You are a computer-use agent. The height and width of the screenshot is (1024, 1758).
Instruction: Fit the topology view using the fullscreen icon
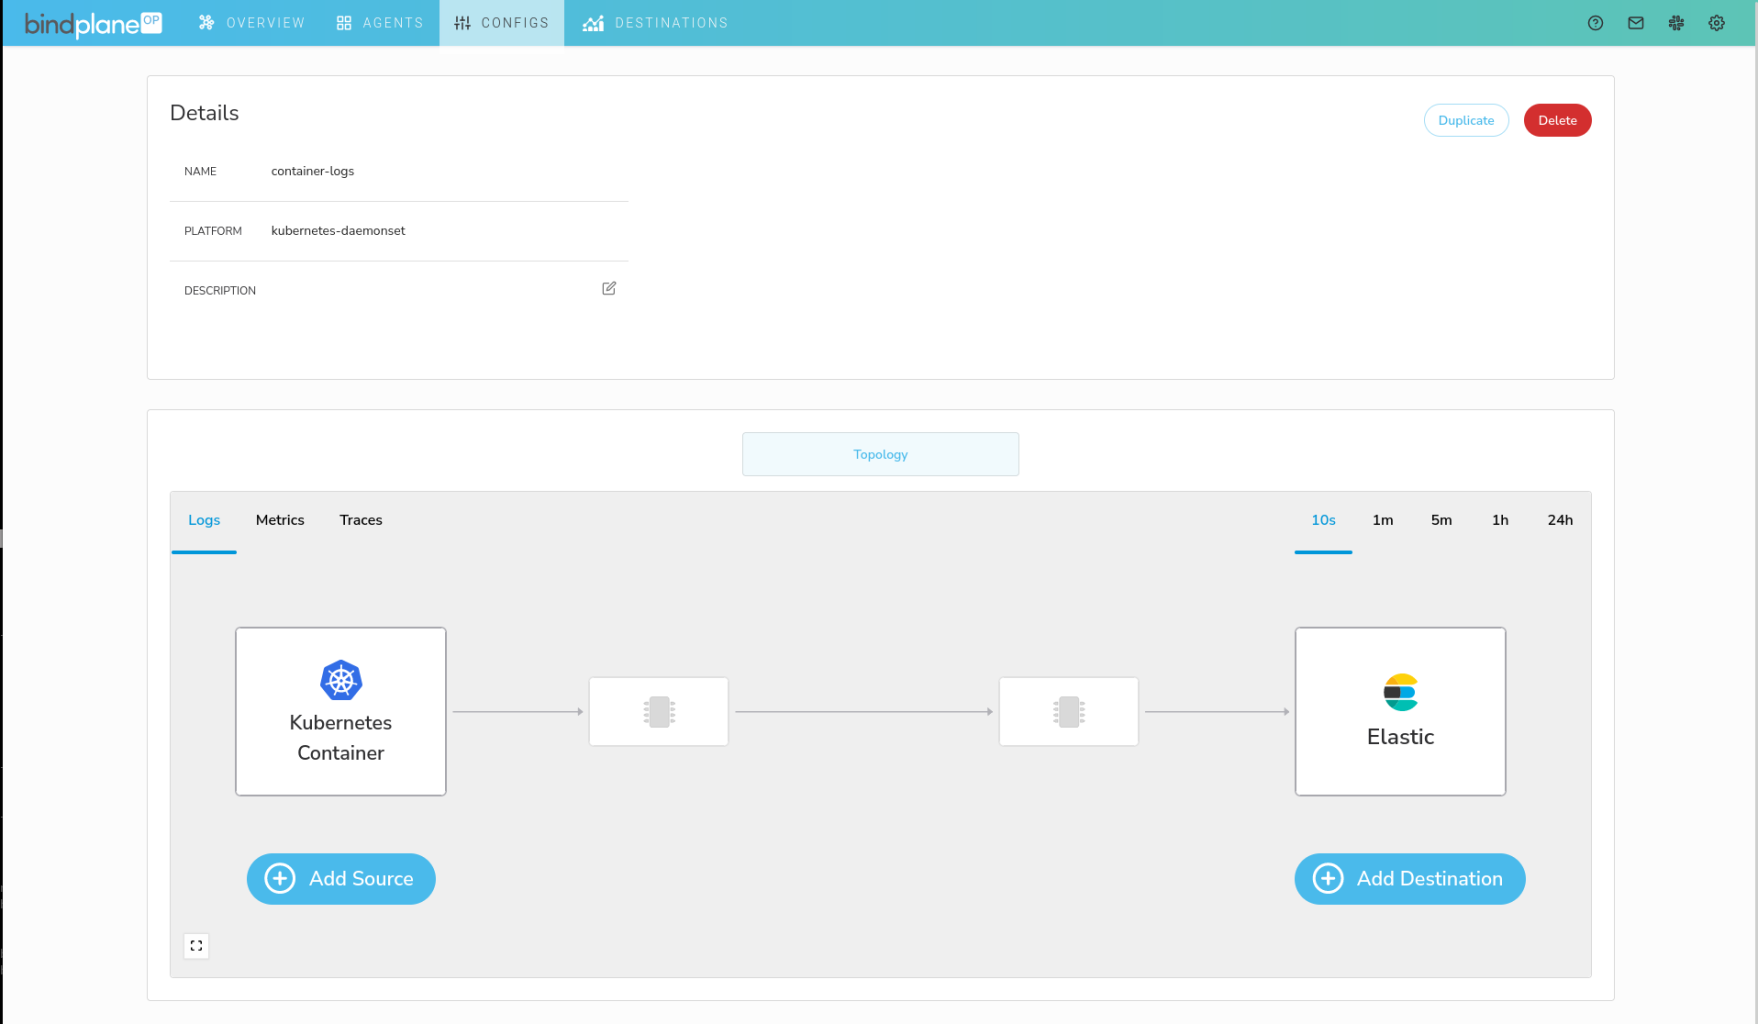[196, 946]
